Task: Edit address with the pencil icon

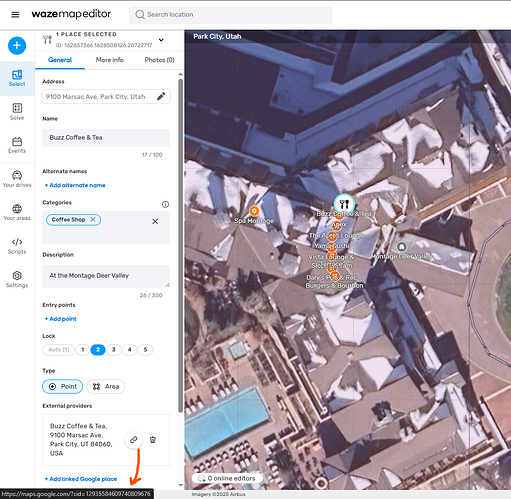Action: pyautogui.click(x=161, y=97)
